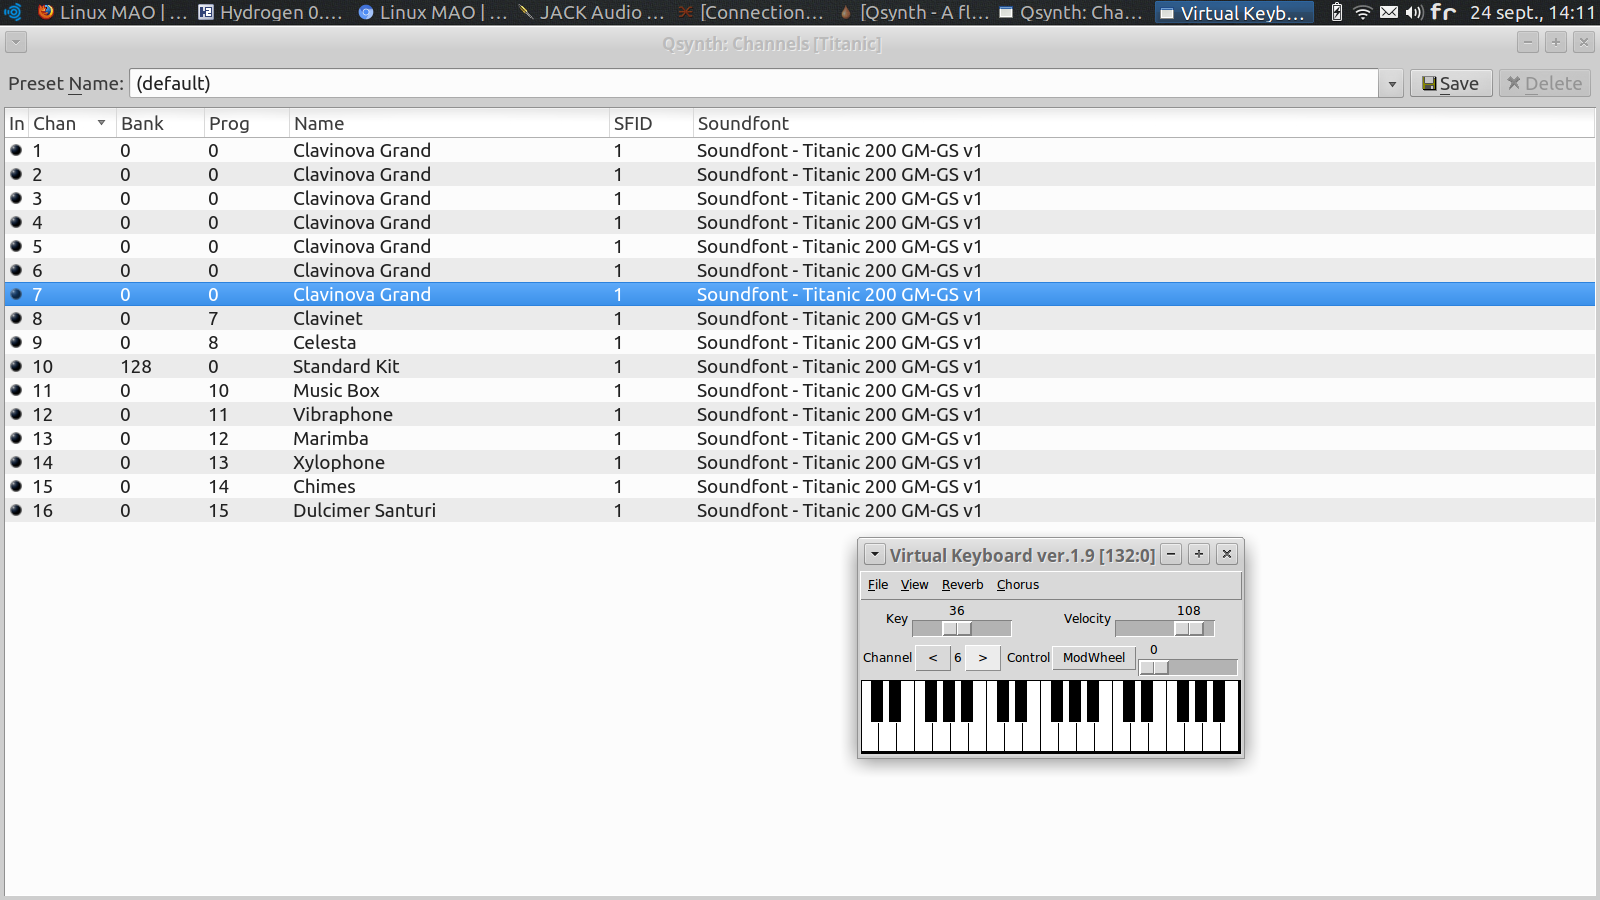This screenshot has height=900, width=1600.
Task: Switch to JACK Audio taskbar window
Action: pos(591,12)
